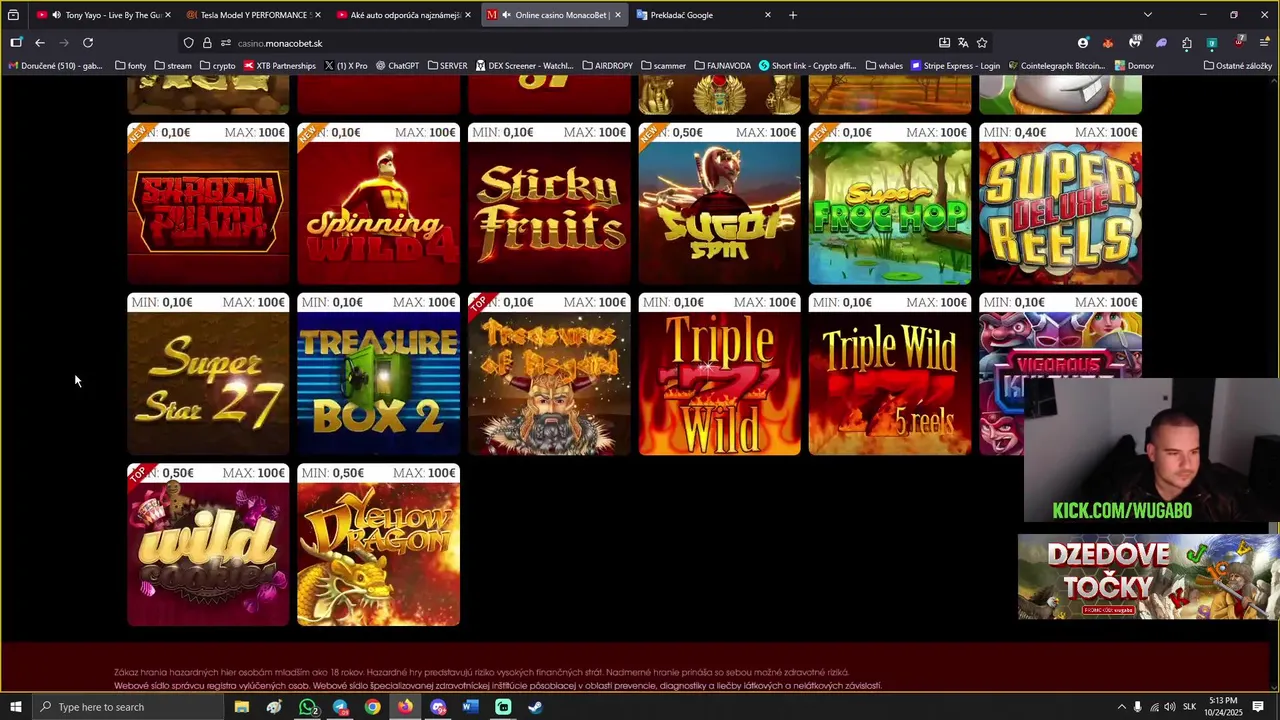The height and width of the screenshot is (720, 1280).
Task: Switch to the Aké auto odporúča tab
Action: coord(403,15)
